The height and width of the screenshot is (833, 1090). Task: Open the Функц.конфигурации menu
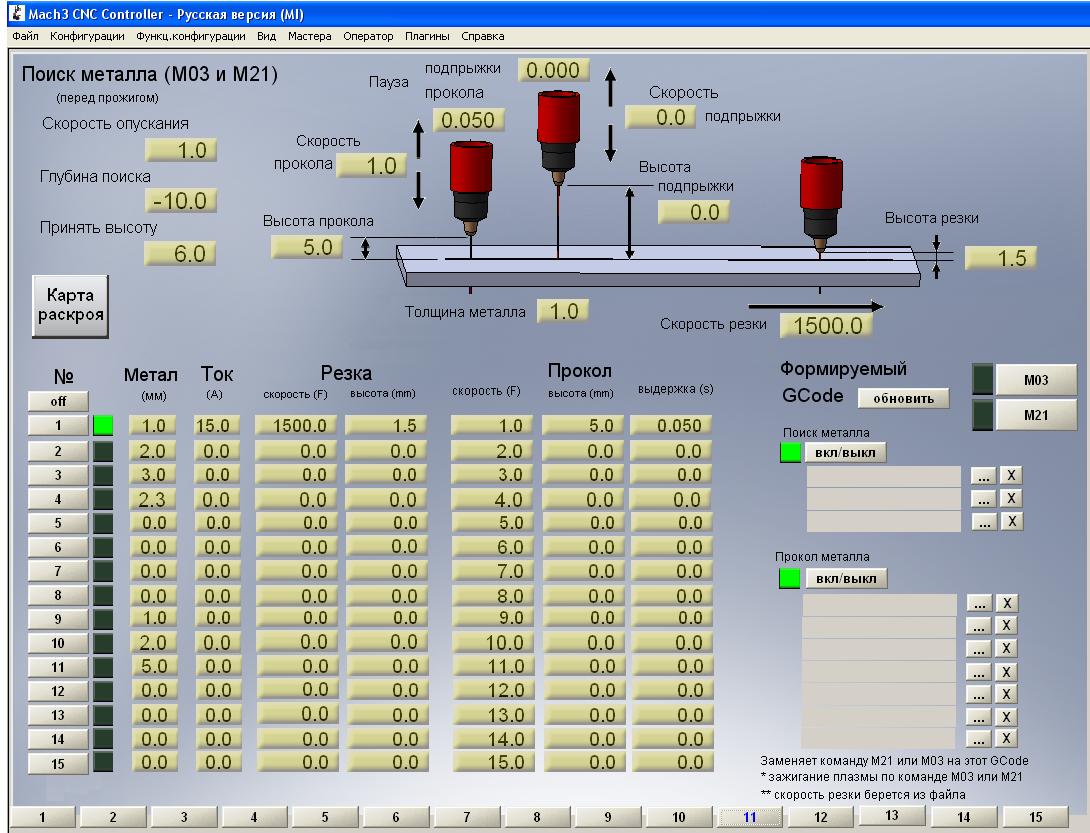coord(190,36)
